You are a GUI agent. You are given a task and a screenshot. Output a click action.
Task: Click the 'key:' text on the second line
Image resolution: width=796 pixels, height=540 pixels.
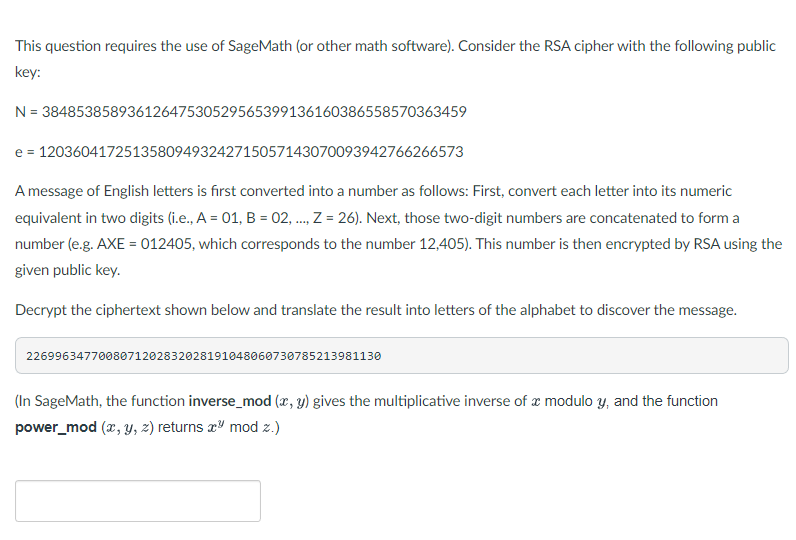point(27,73)
